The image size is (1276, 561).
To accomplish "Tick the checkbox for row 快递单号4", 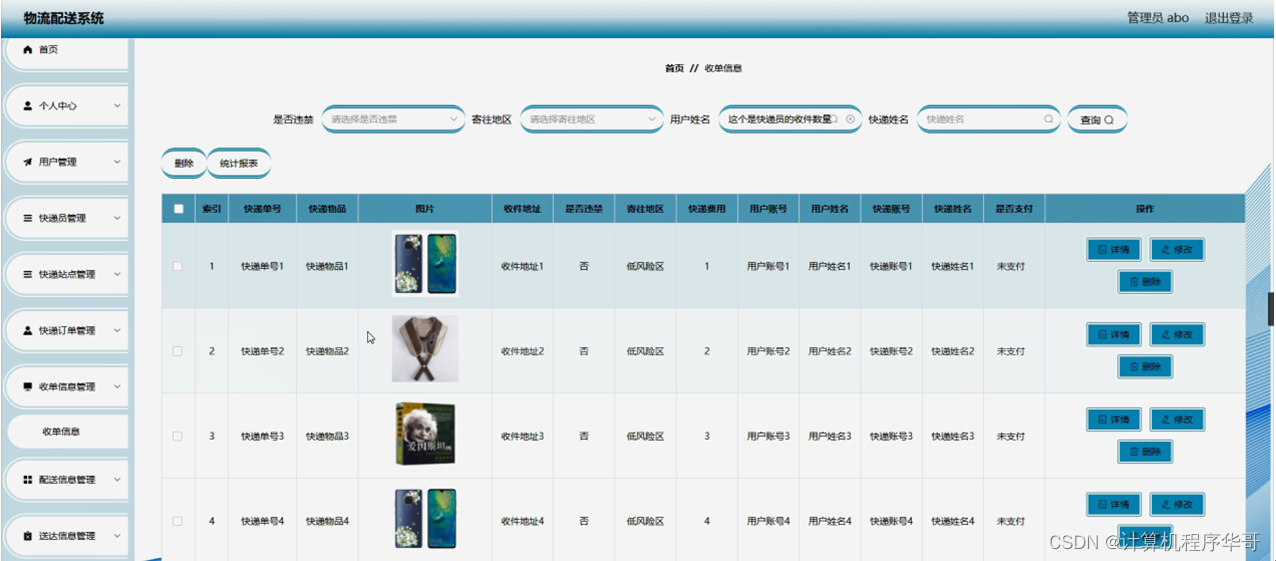I will coord(178,522).
